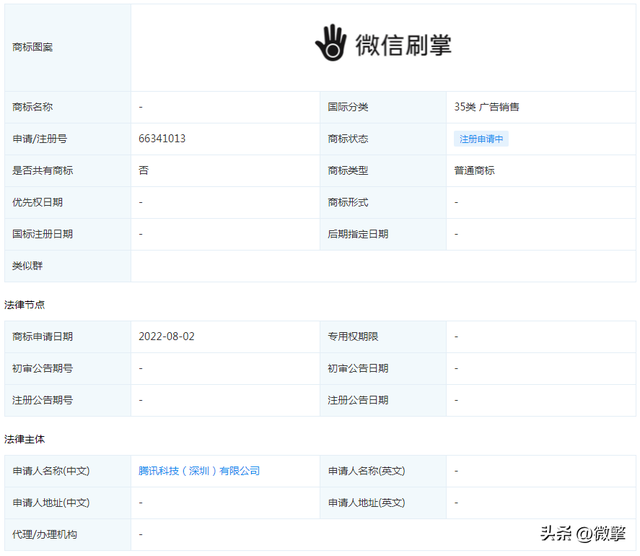The image size is (640, 556).
Task: Click the 注册公告期号 label
Action: [x=43, y=400]
